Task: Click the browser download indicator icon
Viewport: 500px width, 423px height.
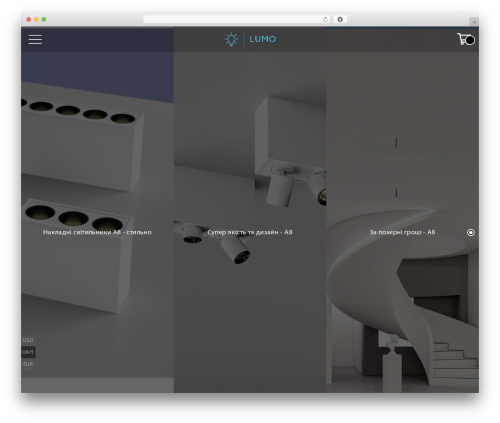Action: pos(340,19)
